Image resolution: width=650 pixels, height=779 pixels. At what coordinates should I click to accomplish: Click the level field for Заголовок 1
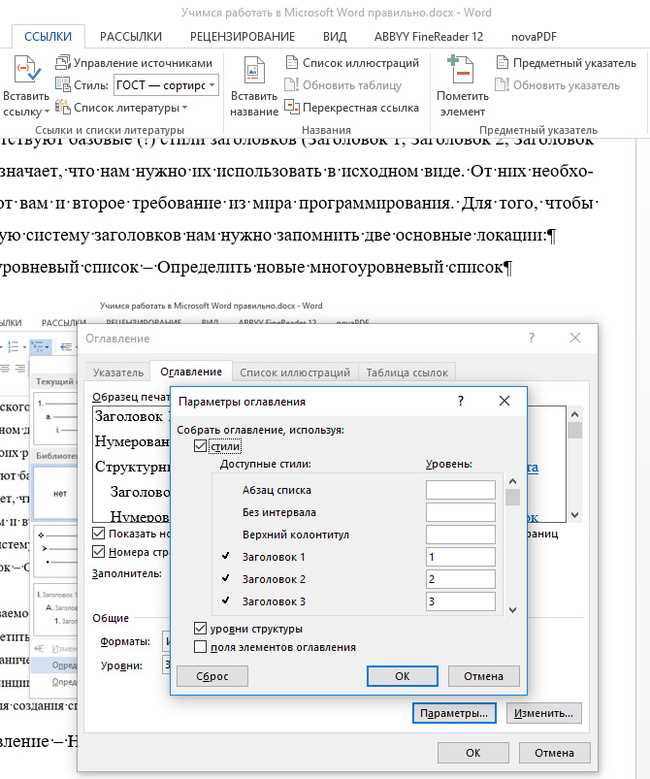coord(460,557)
